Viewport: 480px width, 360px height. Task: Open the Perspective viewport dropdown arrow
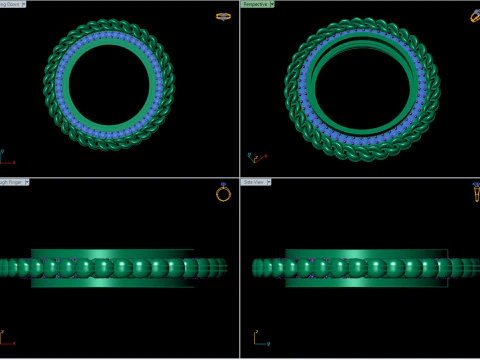click(272, 4)
